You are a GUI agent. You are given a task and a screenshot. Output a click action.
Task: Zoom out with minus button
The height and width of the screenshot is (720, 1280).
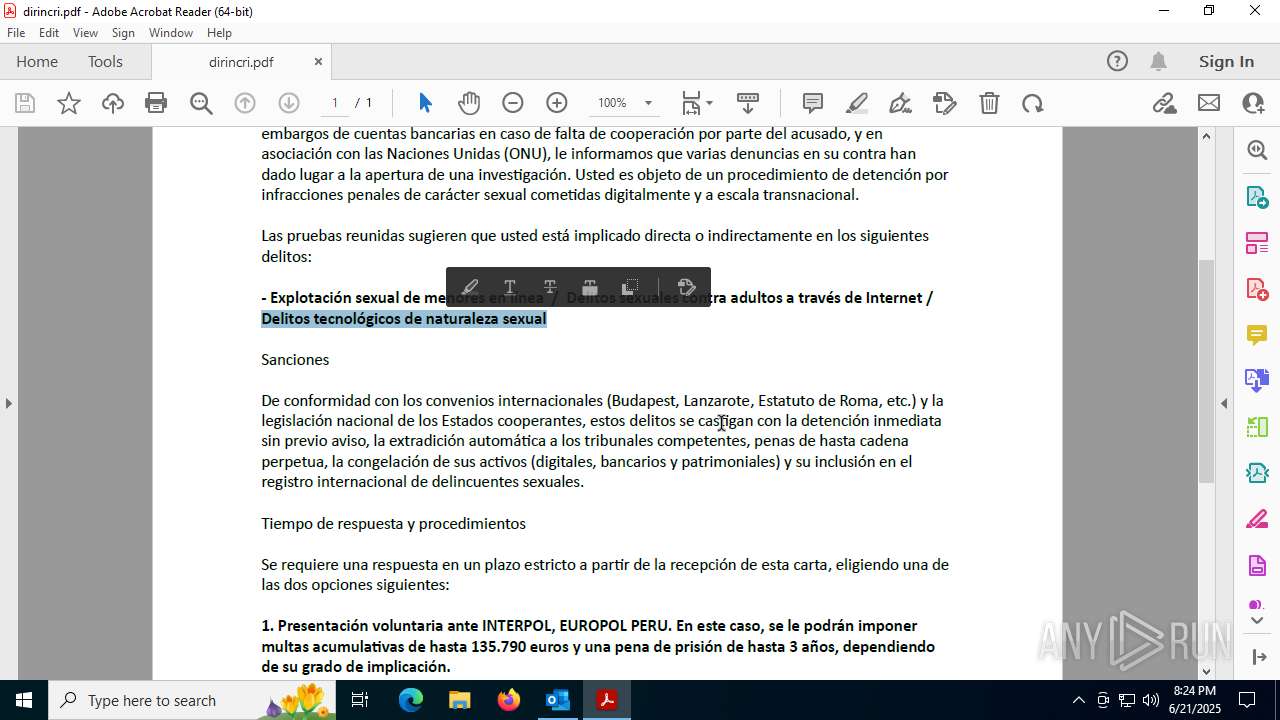(x=513, y=103)
